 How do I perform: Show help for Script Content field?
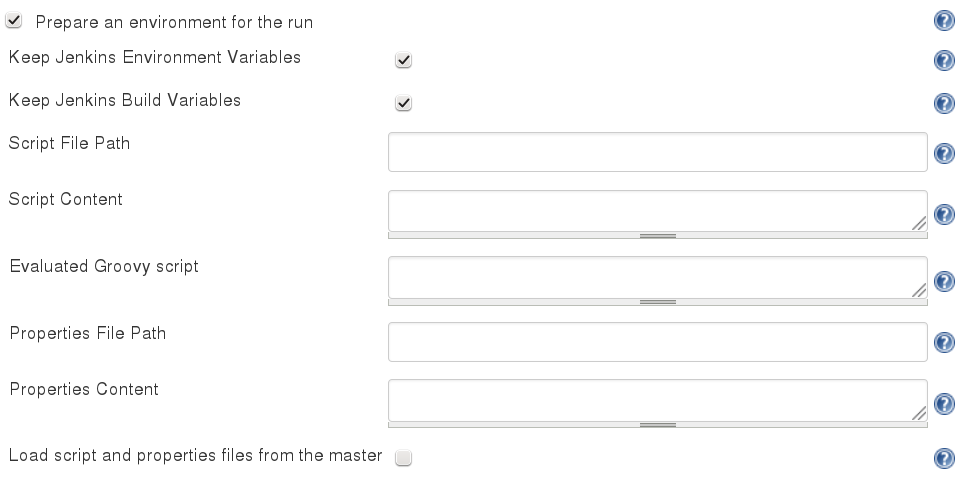tap(943, 215)
